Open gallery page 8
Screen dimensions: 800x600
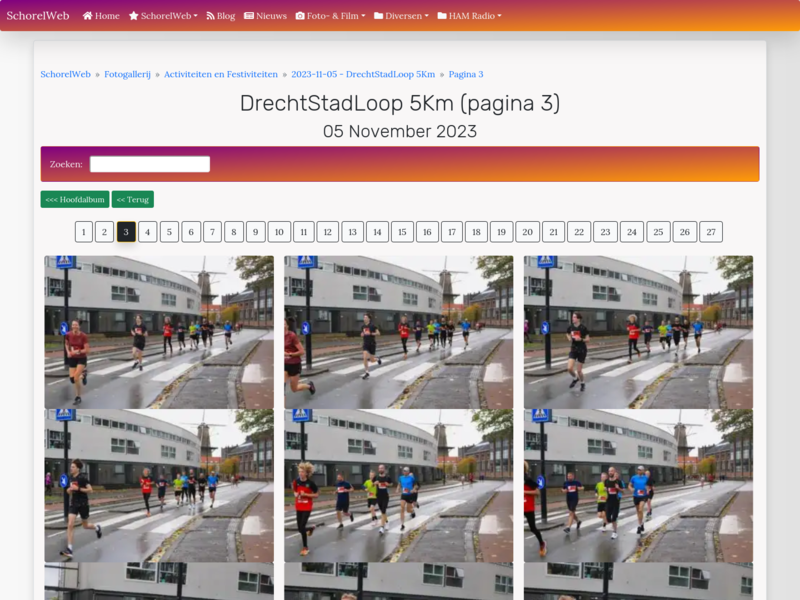pyautogui.click(x=234, y=232)
